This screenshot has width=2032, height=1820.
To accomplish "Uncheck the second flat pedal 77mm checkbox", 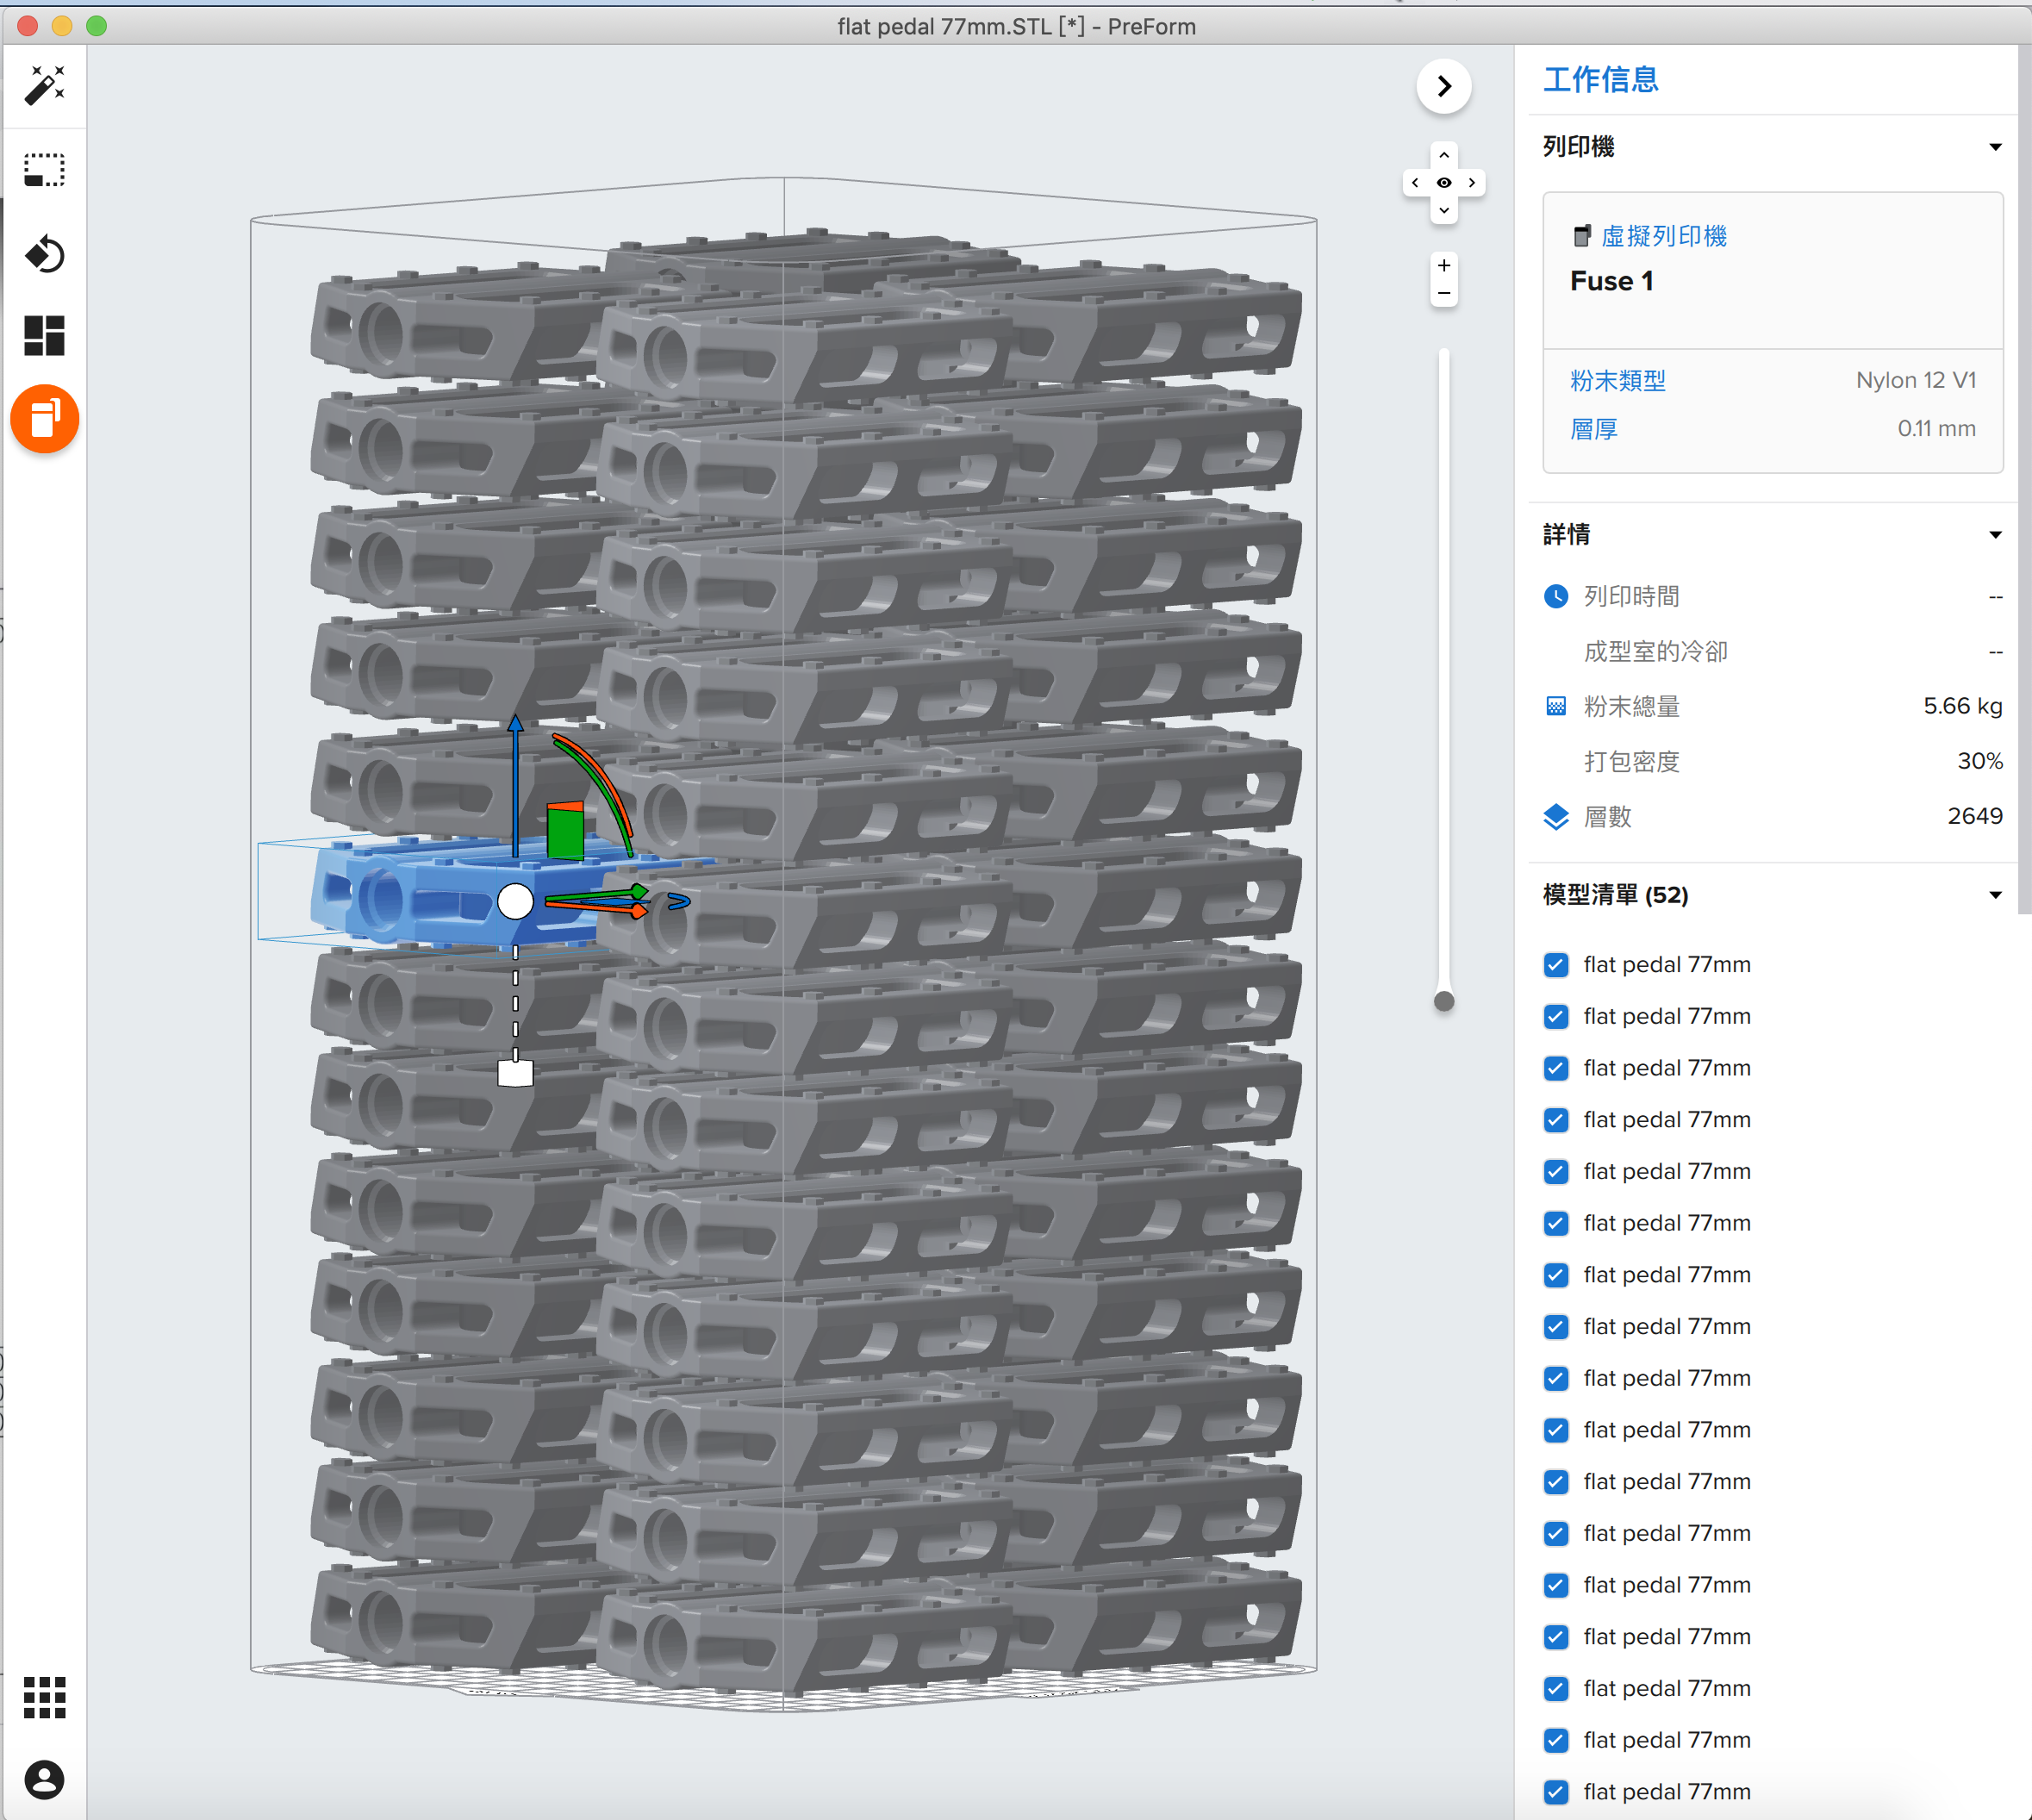I will (x=1556, y=1017).
